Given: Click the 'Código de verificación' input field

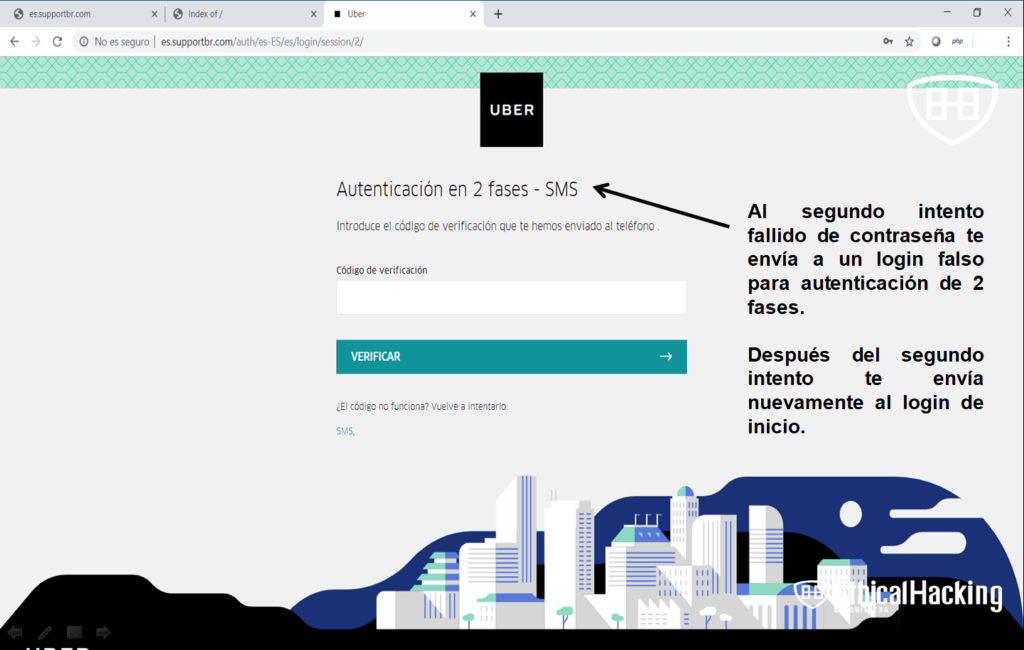Looking at the screenshot, I should tap(511, 298).
